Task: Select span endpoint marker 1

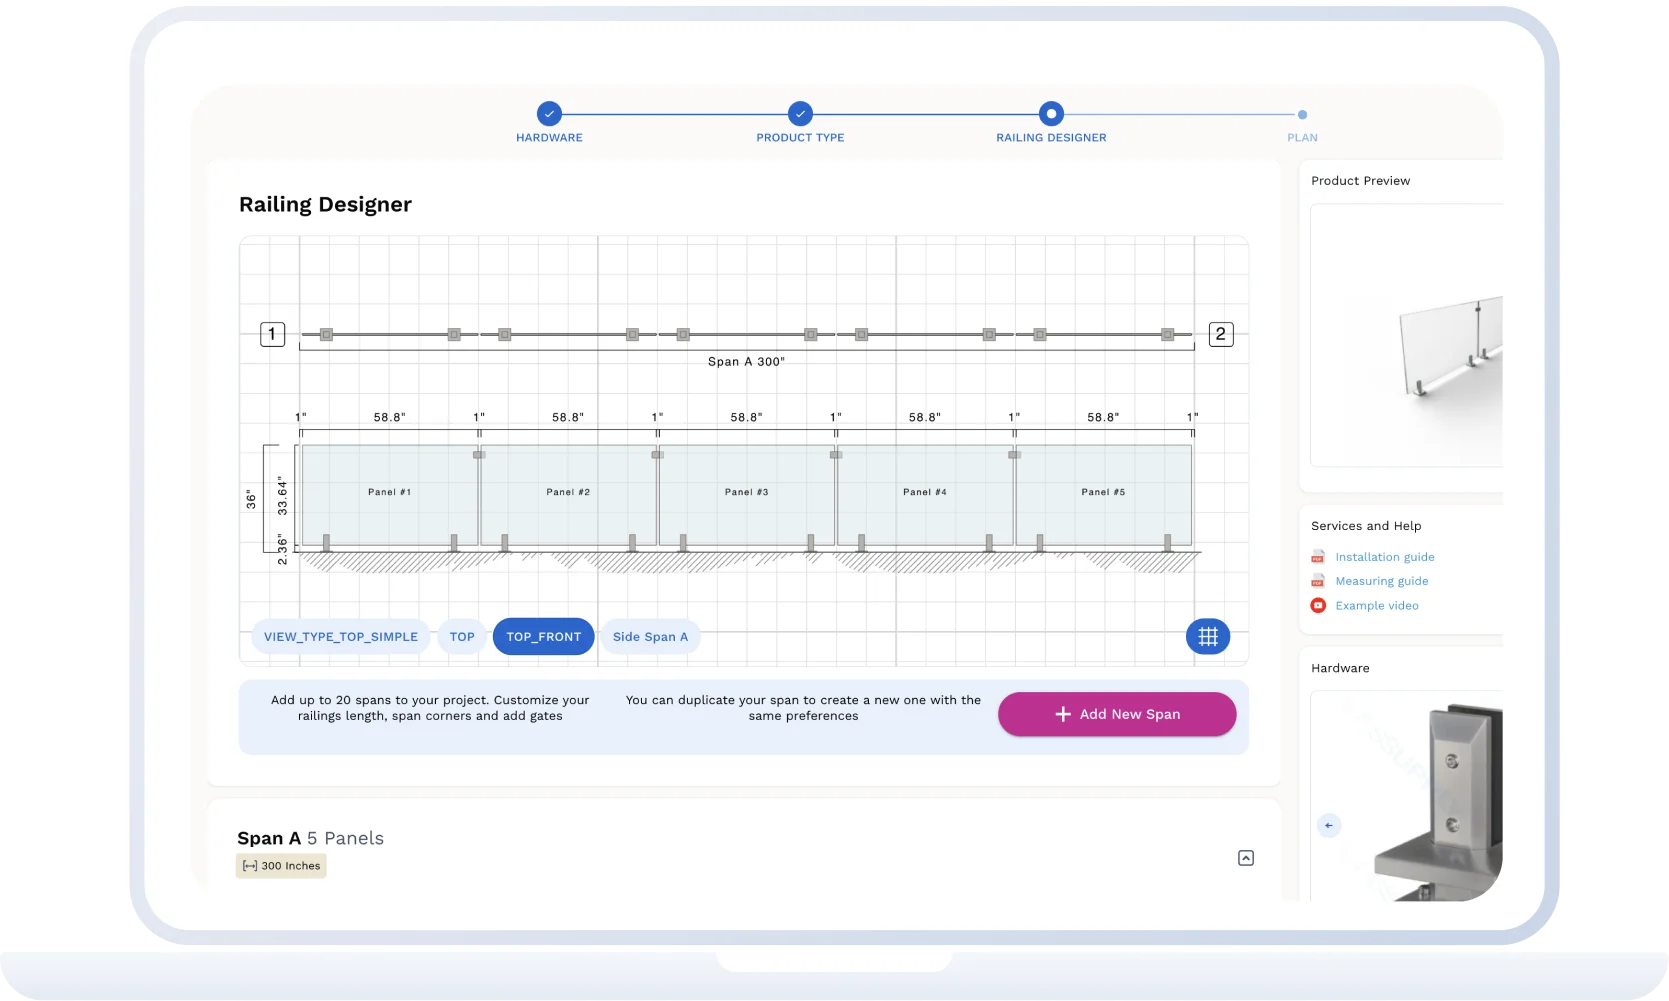Action: click(271, 333)
